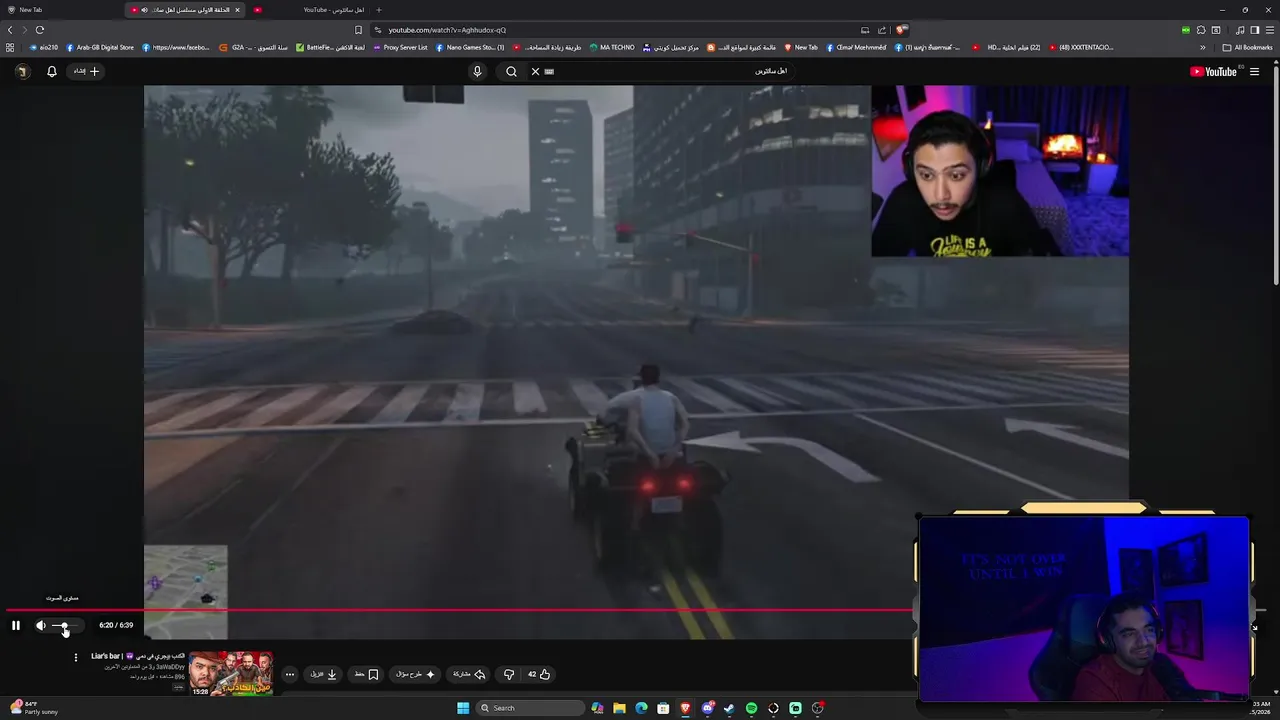This screenshot has height=720, width=1280.
Task: Open File Explorer from taskbar
Action: (619, 708)
